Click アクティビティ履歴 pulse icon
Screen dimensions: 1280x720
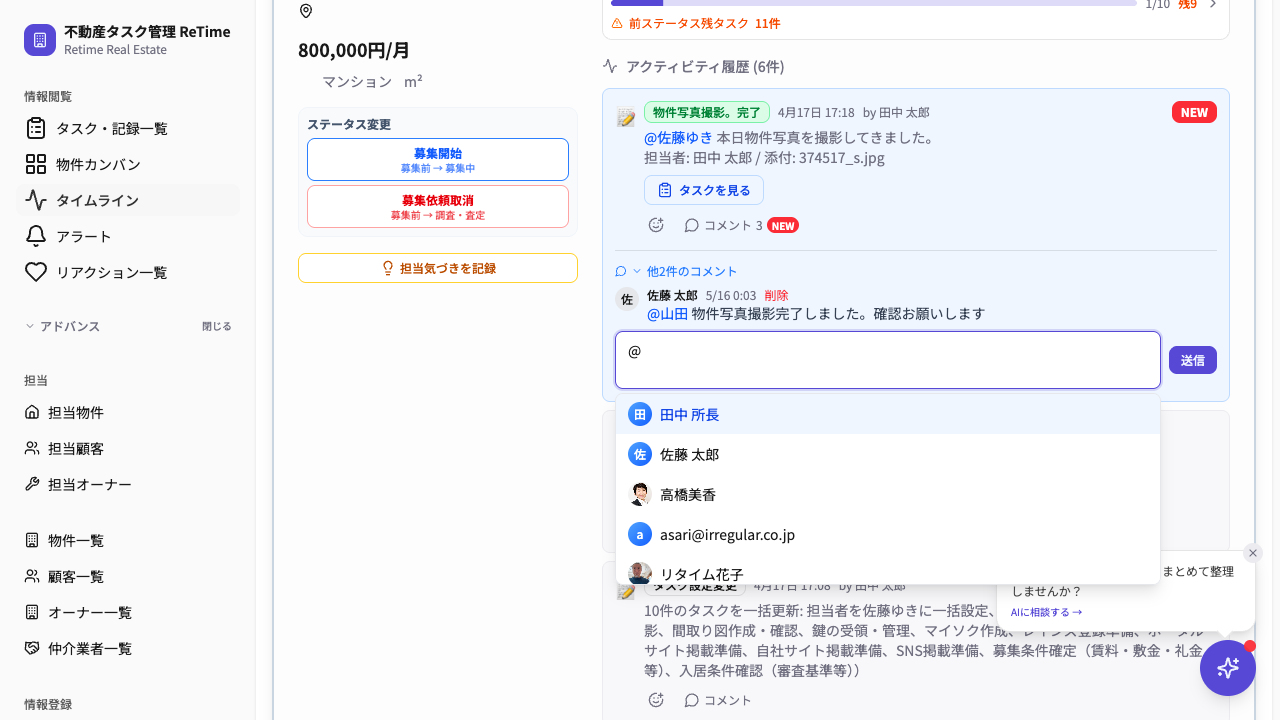tap(610, 66)
